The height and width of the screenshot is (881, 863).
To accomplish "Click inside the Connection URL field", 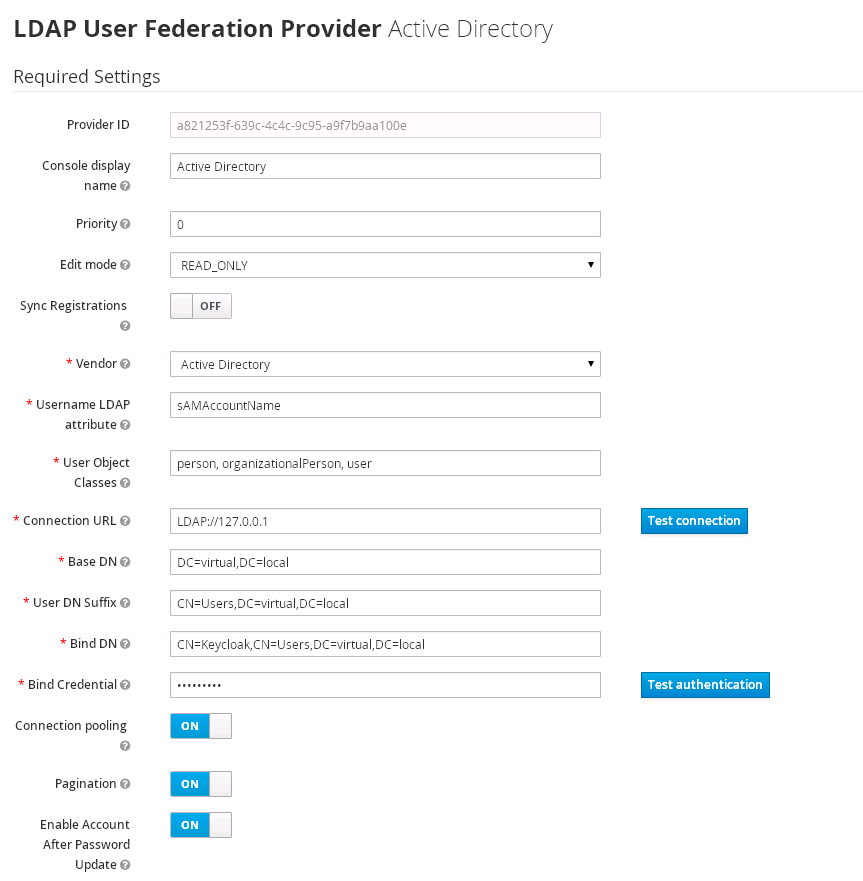I will click(384, 520).
